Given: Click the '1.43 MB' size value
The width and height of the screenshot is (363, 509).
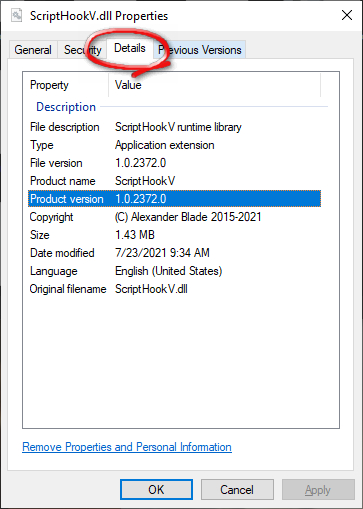Looking at the screenshot, I should [x=135, y=235].
